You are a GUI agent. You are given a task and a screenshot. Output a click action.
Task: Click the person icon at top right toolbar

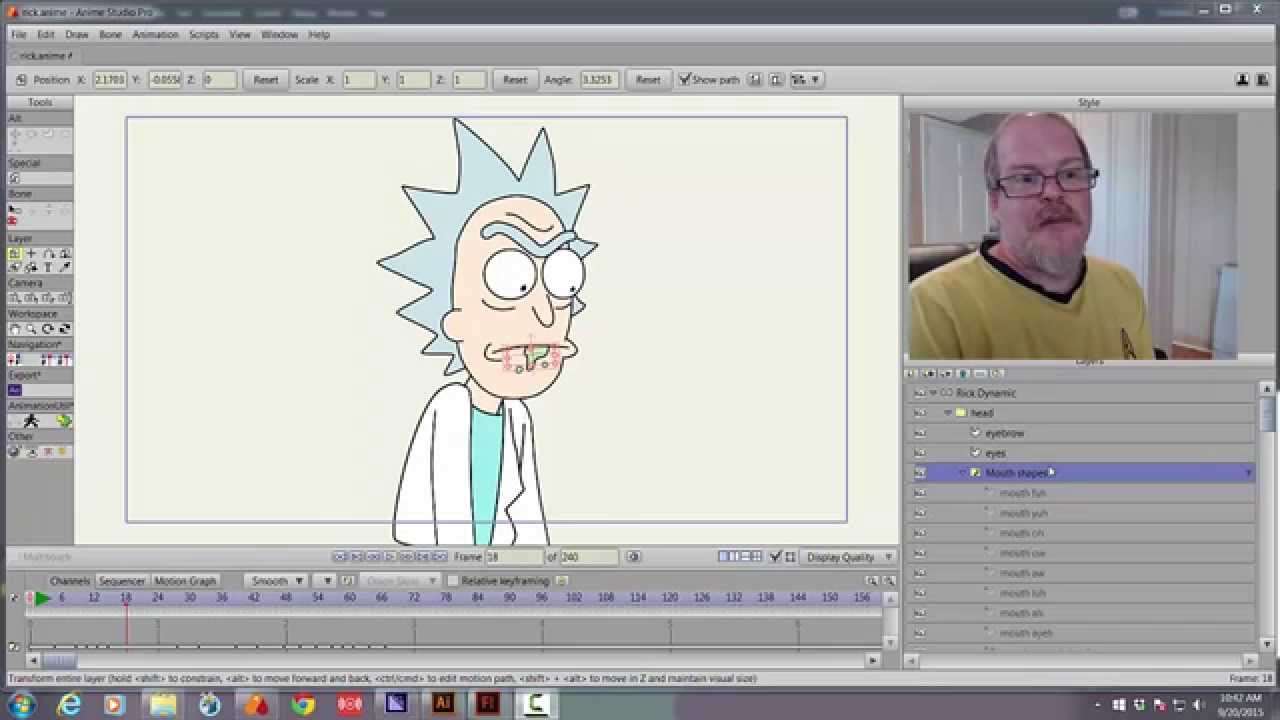(1242, 79)
